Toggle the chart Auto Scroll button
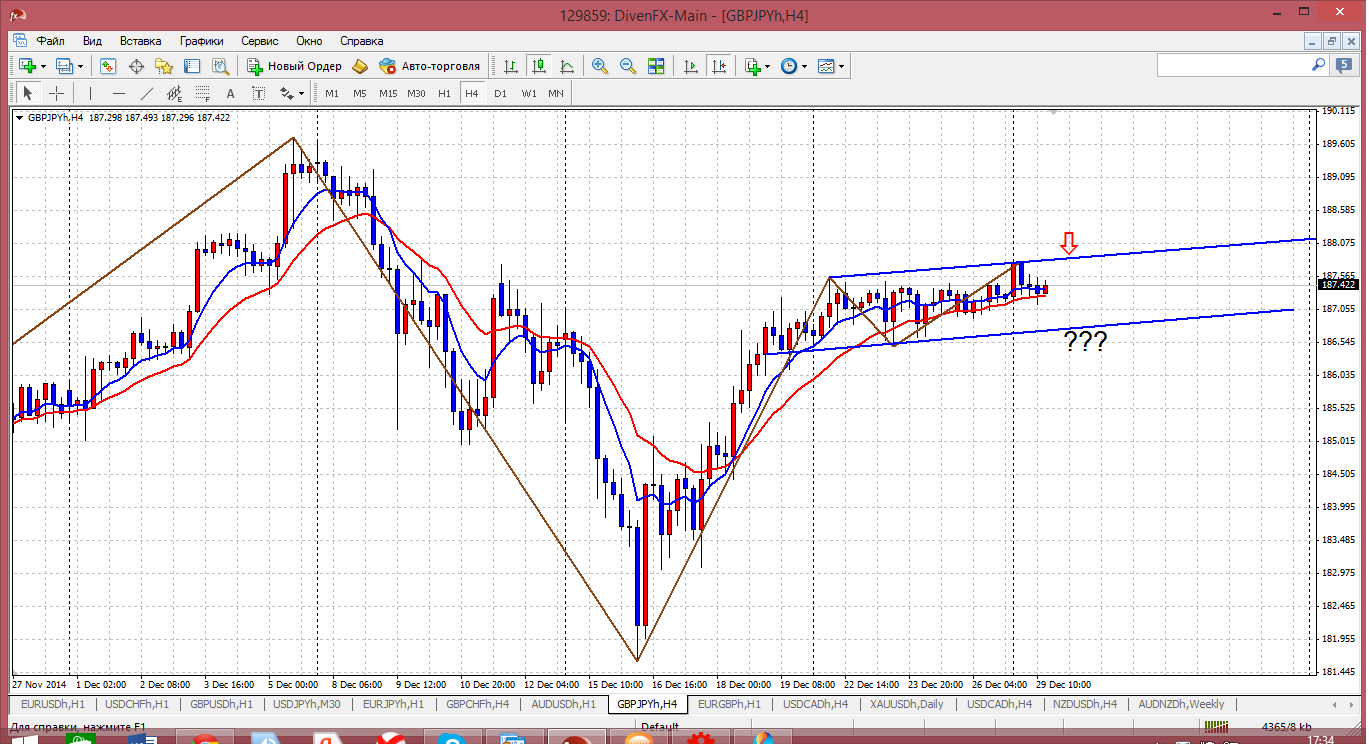This screenshot has height=744, width=1369. point(691,66)
